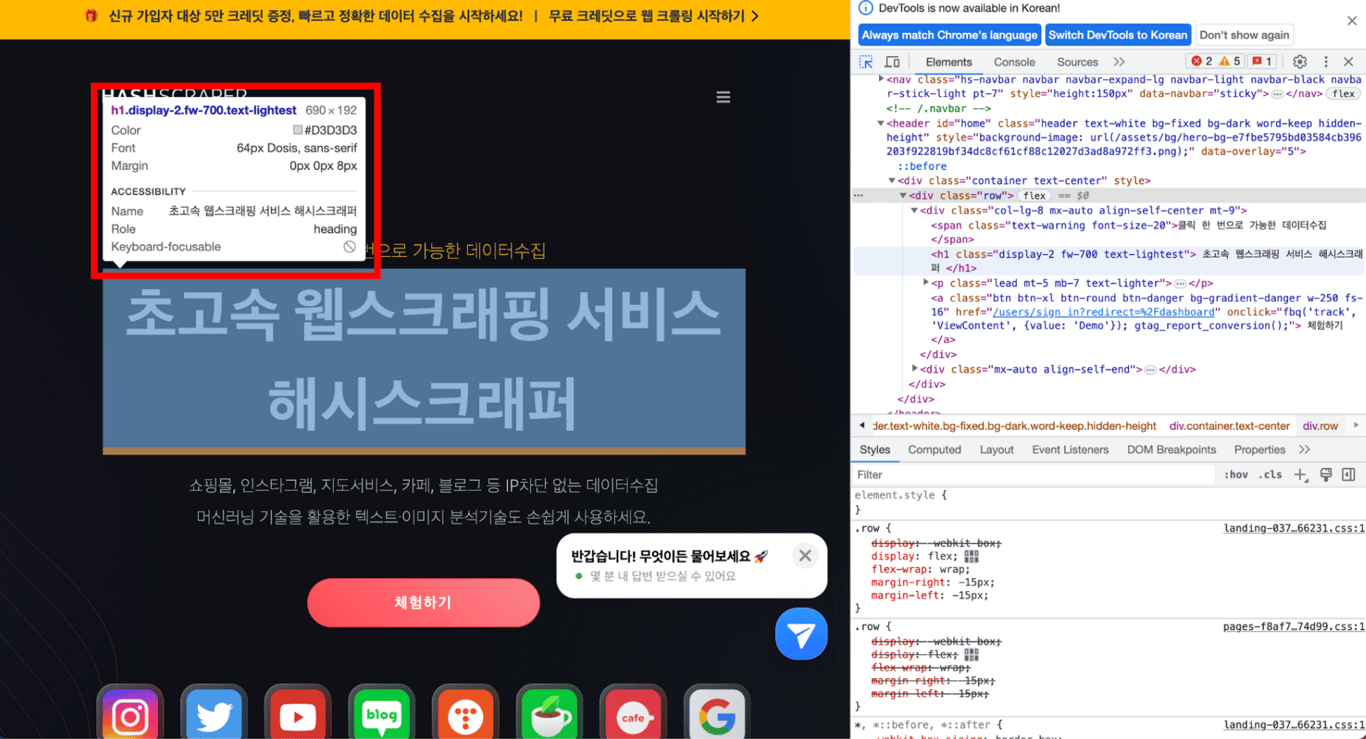Toggle flex badge on the nav element

coord(1343,94)
